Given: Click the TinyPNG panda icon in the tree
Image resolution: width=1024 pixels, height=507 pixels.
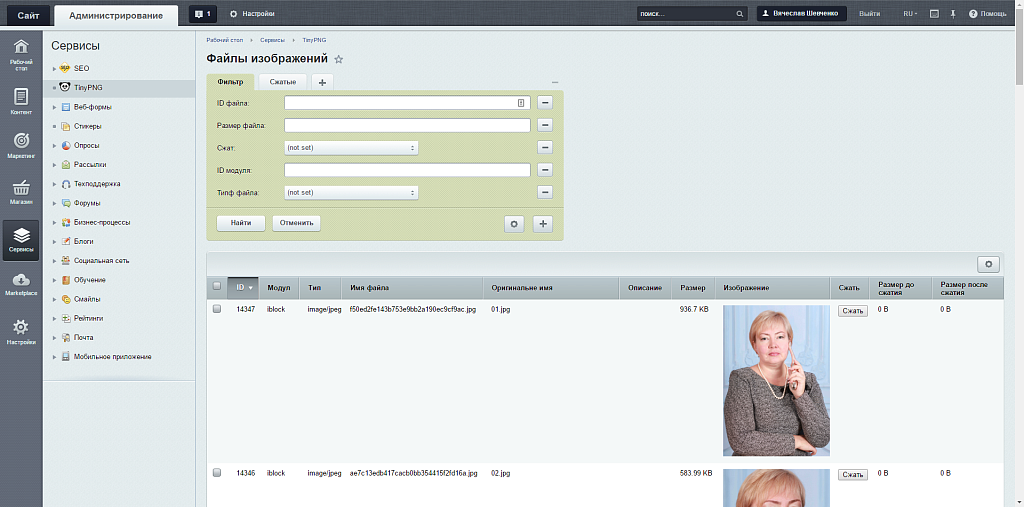Looking at the screenshot, I should coord(65,87).
